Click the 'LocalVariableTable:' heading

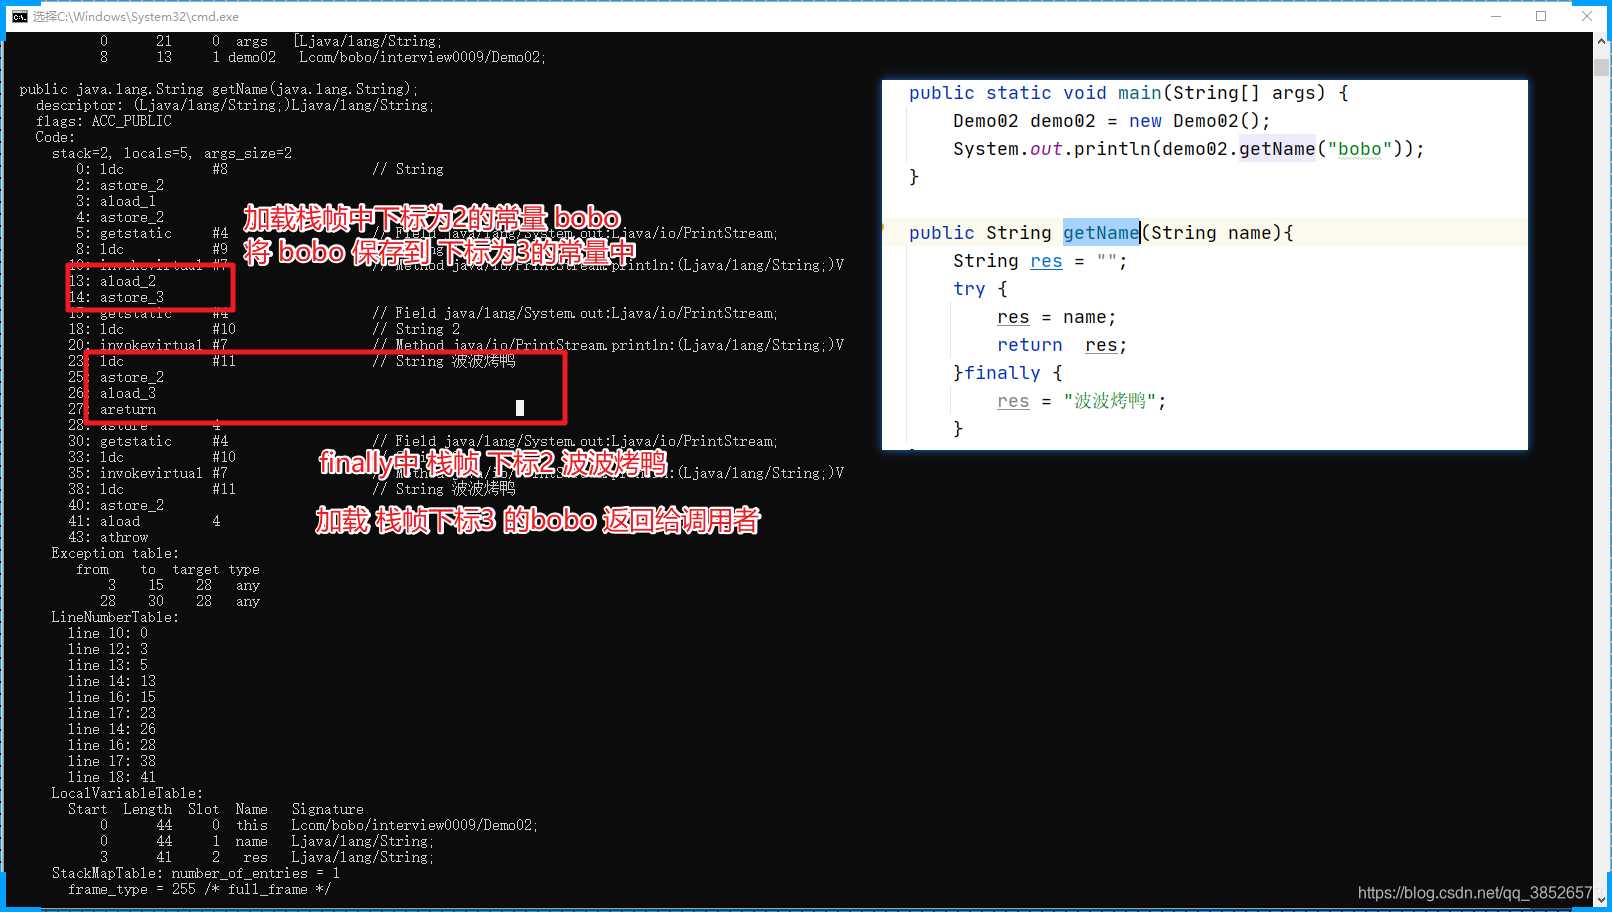pyautogui.click(x=127, y=793)
